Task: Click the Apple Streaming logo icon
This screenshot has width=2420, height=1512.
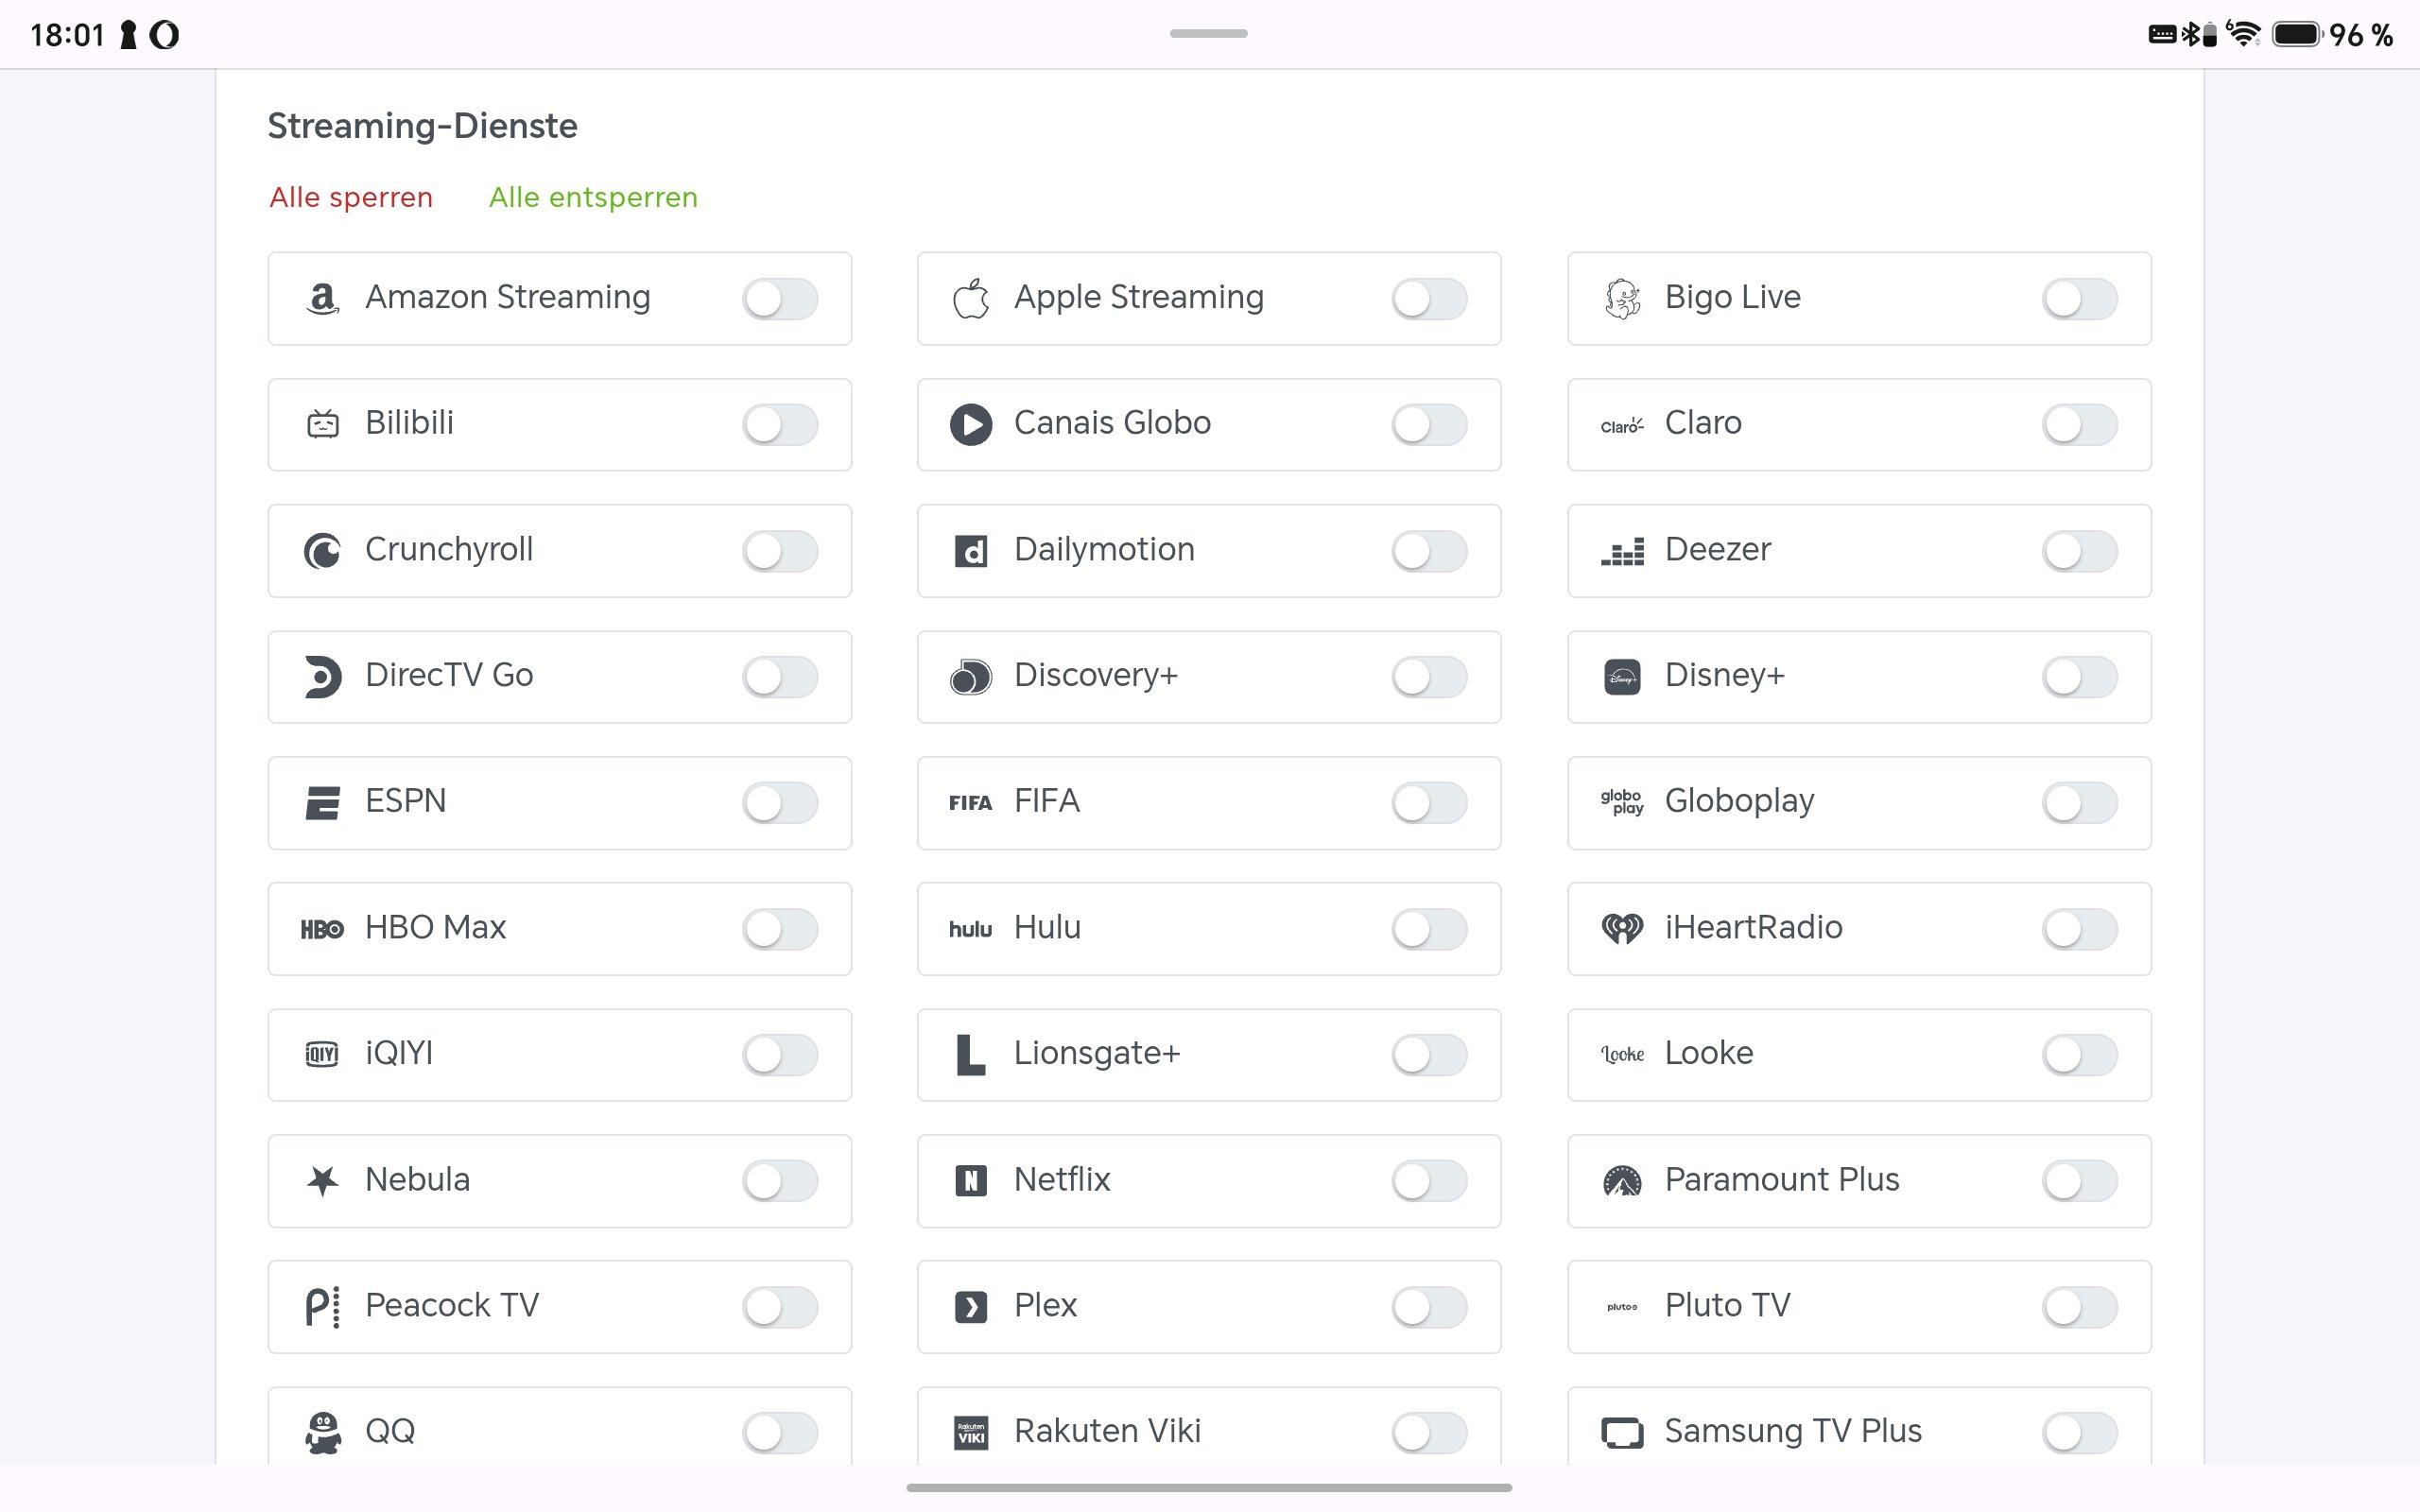Action: [x=971, y=299]
